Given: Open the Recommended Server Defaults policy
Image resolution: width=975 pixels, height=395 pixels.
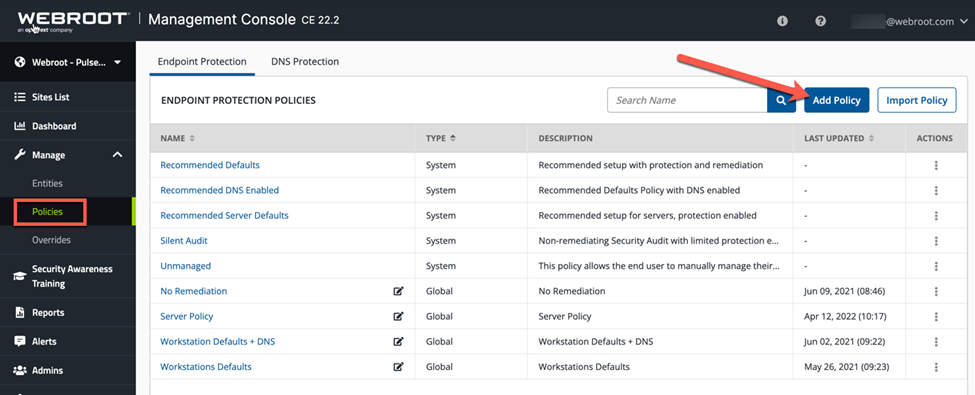Looking at the screenshot, I should (x=224, y=216).
